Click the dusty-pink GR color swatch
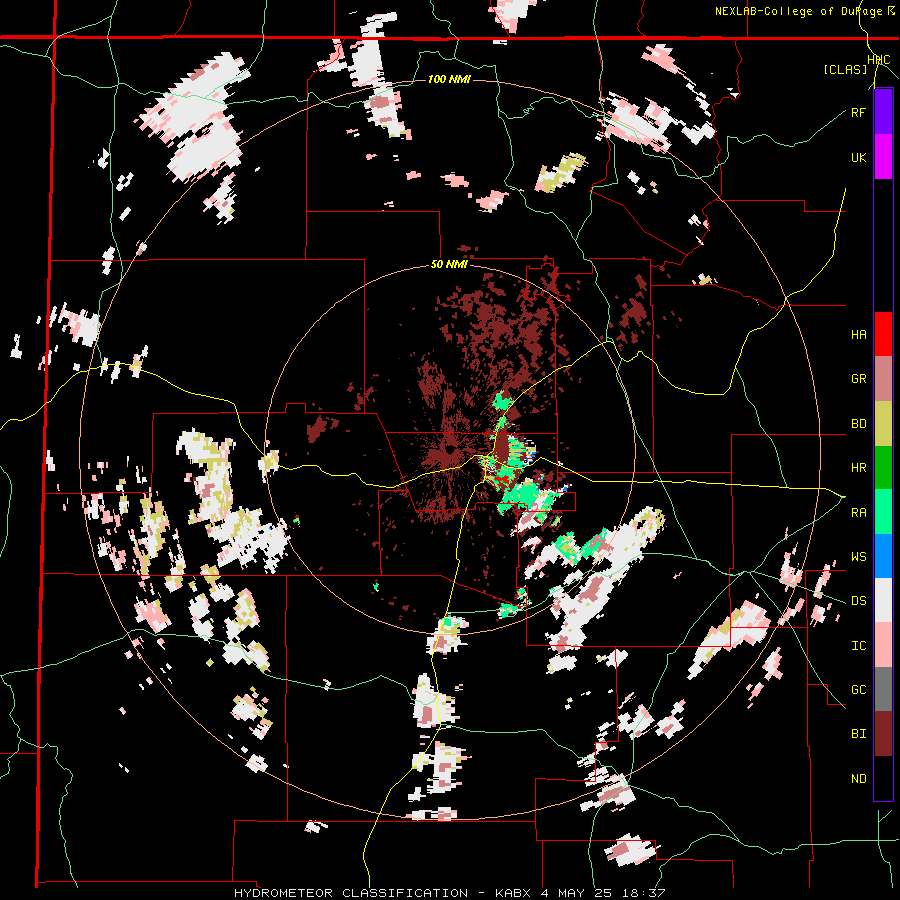Image resolution: width=900 pixels, height=900 pixels. [x=883, y=379]
